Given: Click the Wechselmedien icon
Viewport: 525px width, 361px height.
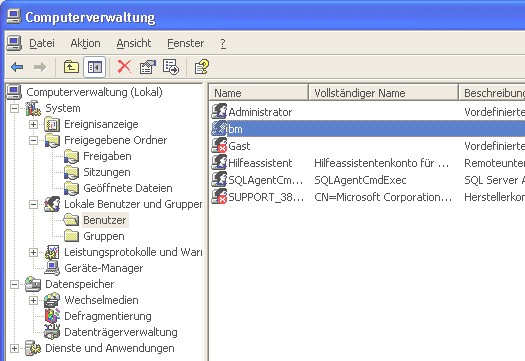Looking at the screenshot, I should (52, 300).
